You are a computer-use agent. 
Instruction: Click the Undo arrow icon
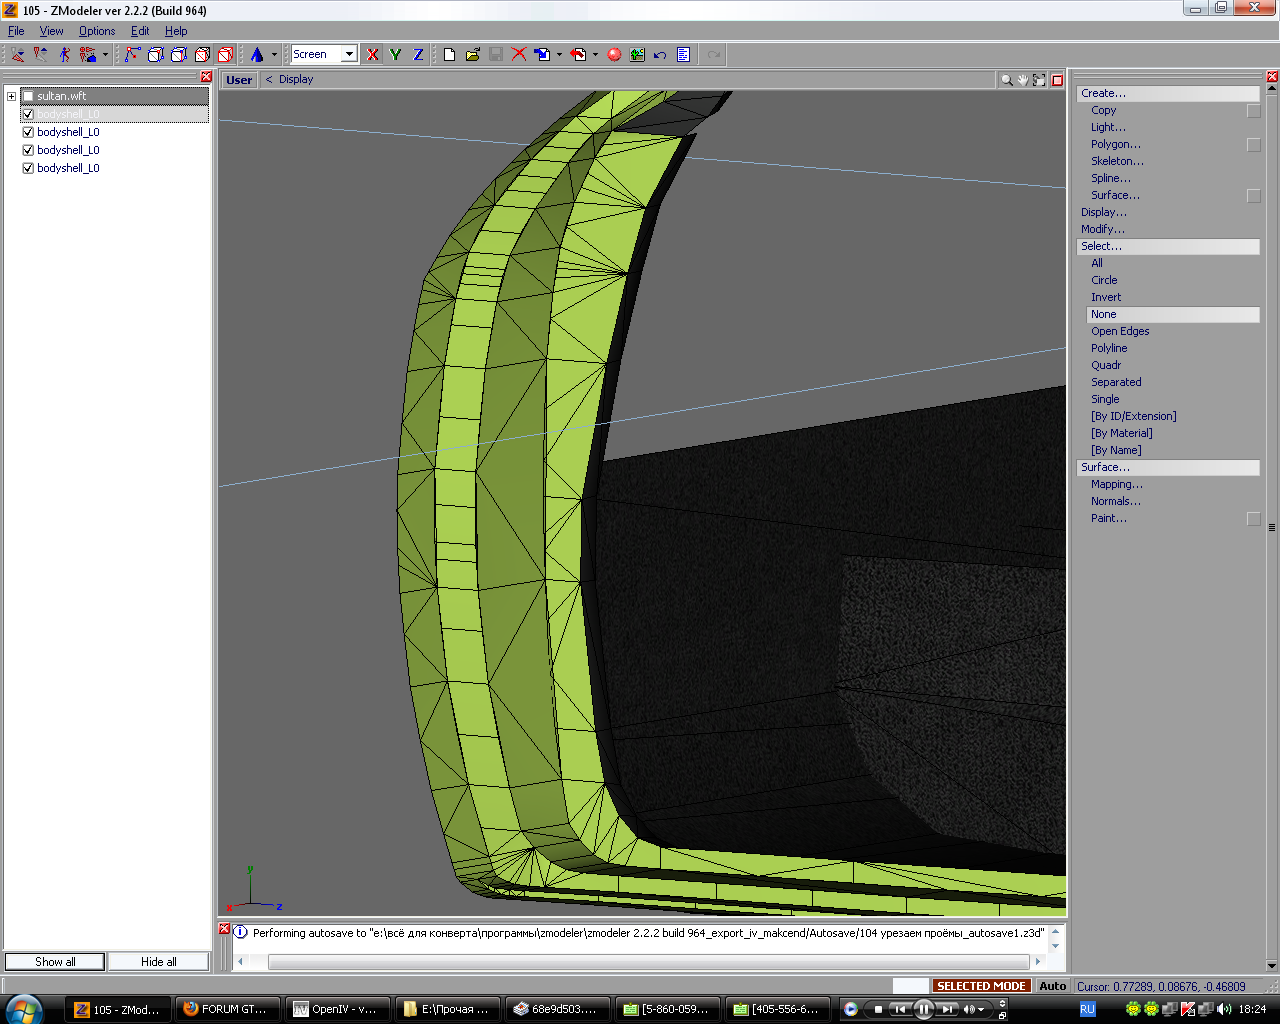tap(660, 55)
